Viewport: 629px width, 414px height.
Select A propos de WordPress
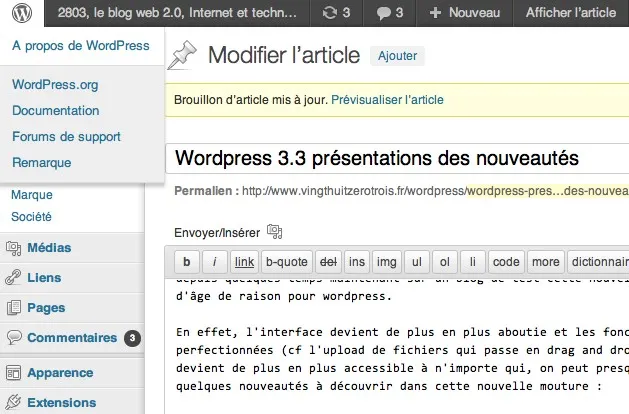pos(81,46)
